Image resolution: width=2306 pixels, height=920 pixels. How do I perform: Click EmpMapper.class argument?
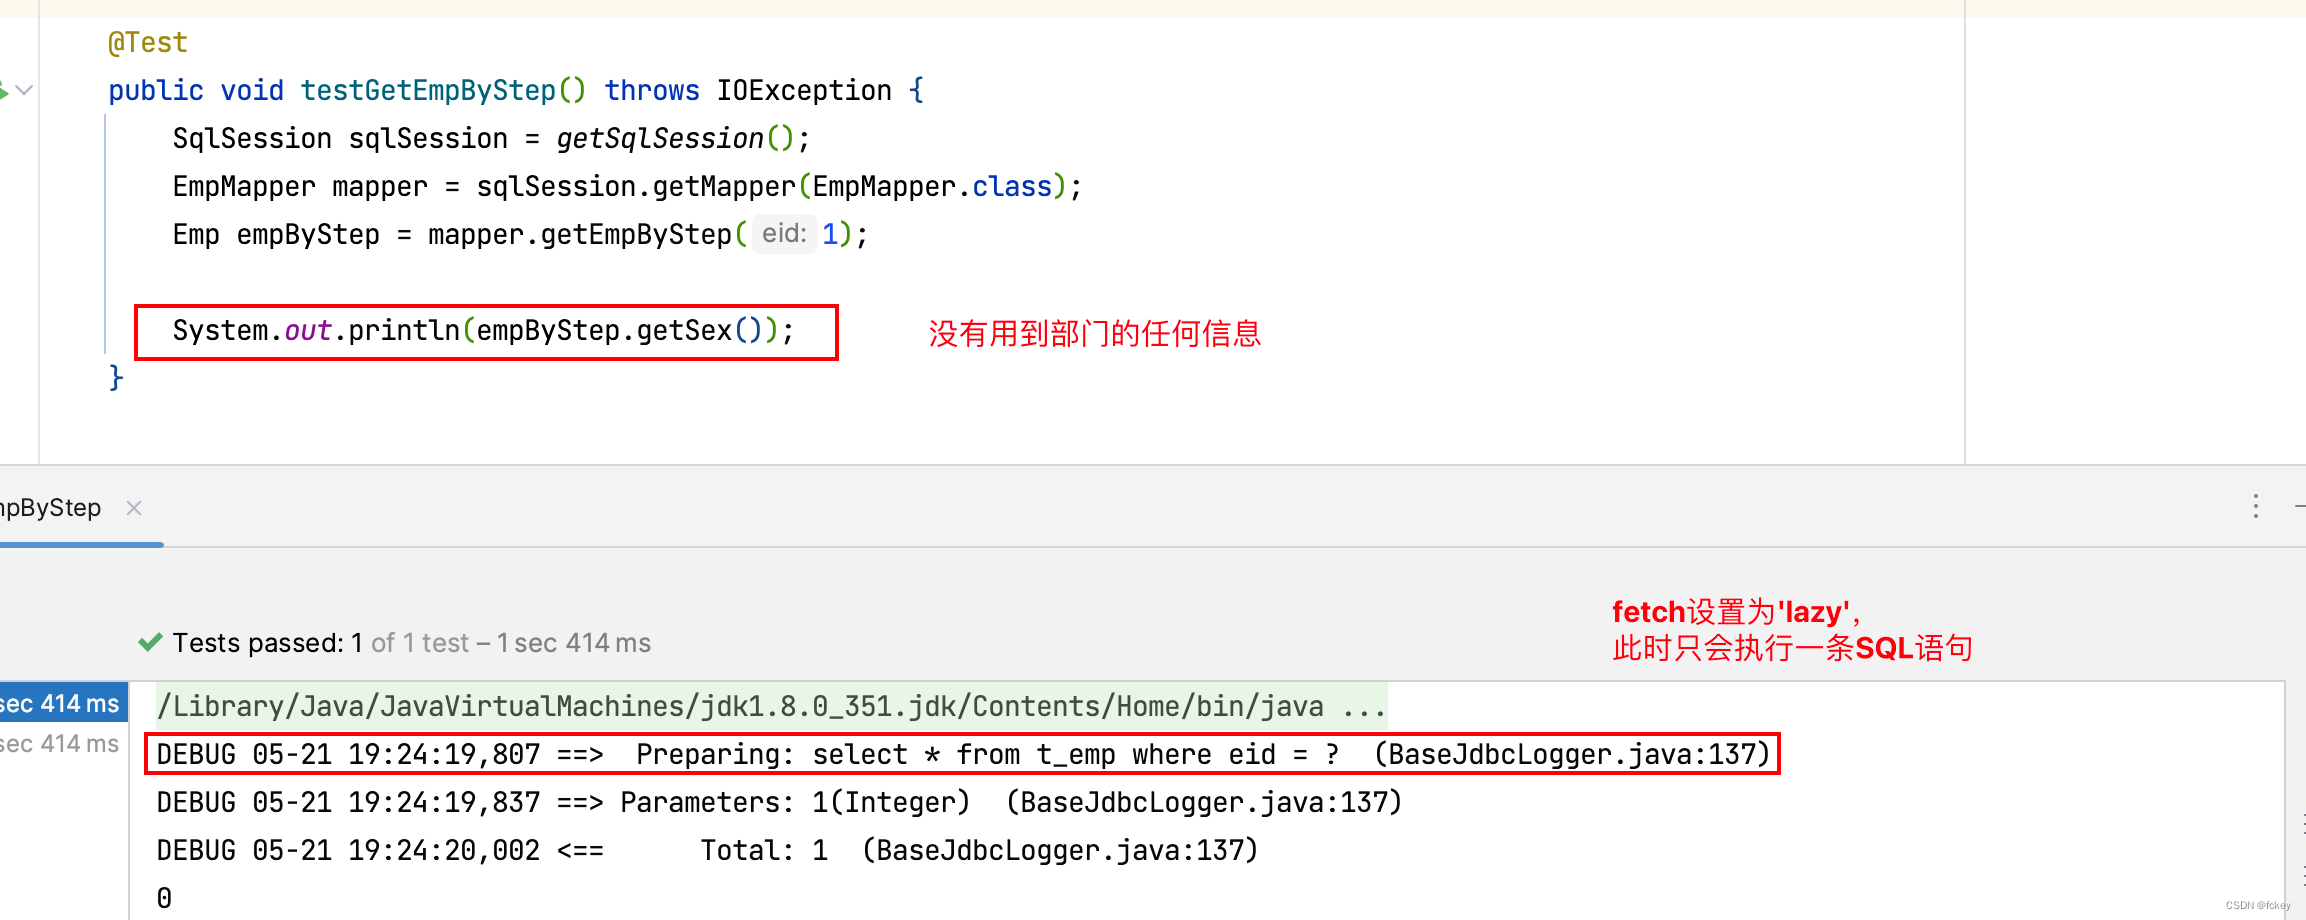point(932,187)
